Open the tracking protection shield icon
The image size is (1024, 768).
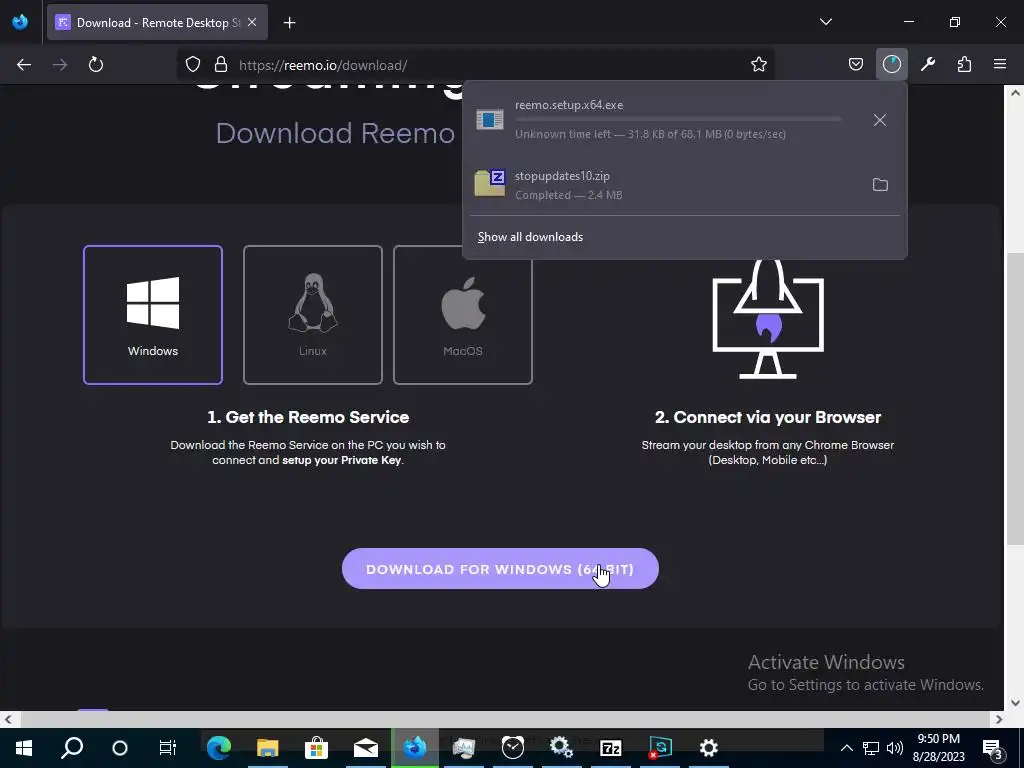[x=193, y=65]
